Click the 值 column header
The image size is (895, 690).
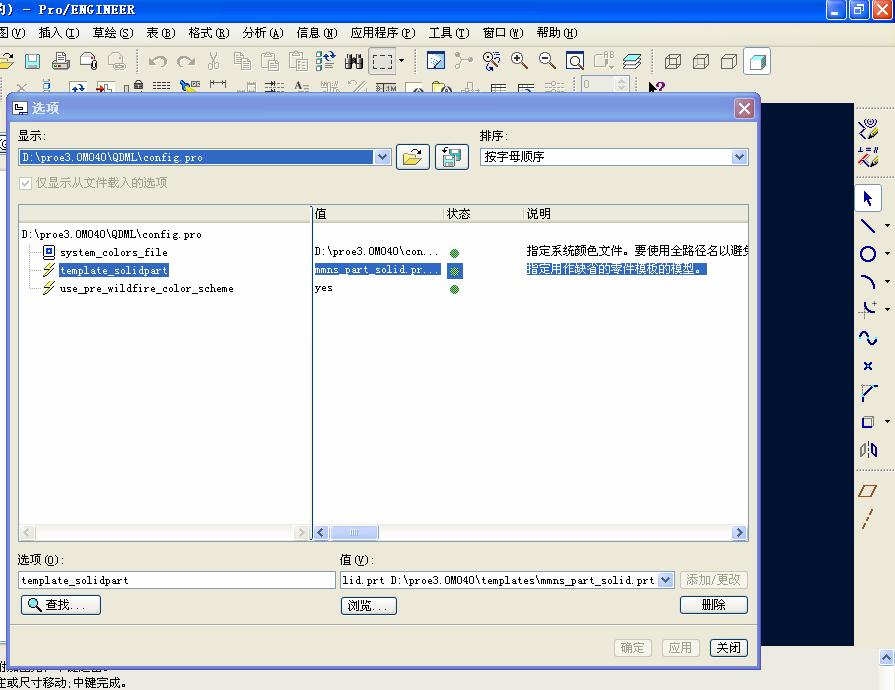click(378, 214)
